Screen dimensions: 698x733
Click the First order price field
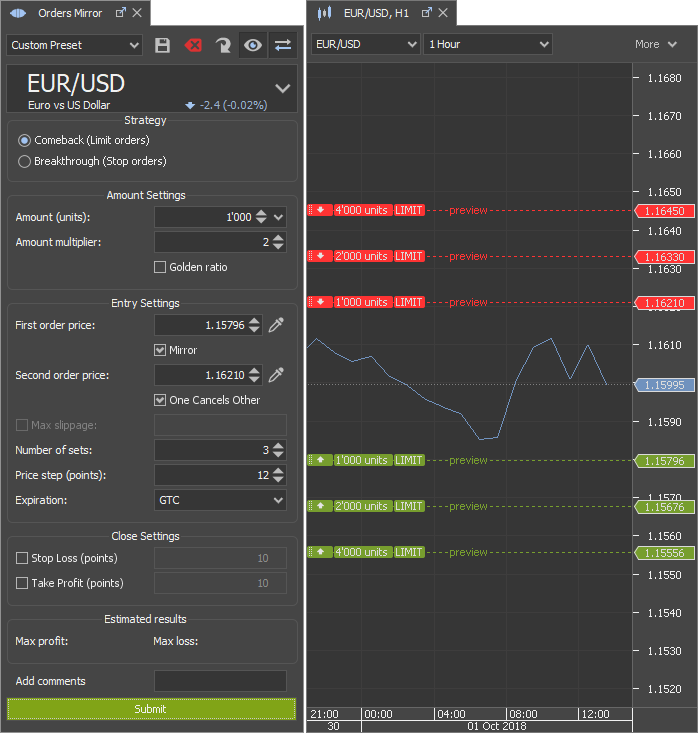pos(208,325)
